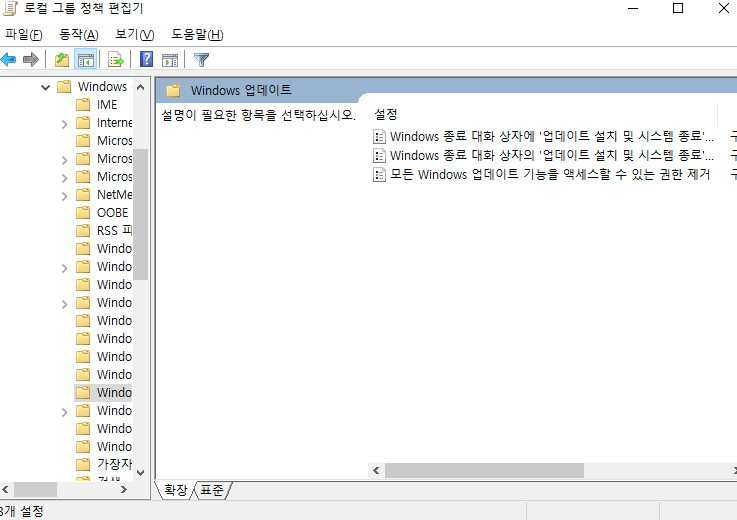
Task: Select the Interne folder label in tree
Action: 114,123
